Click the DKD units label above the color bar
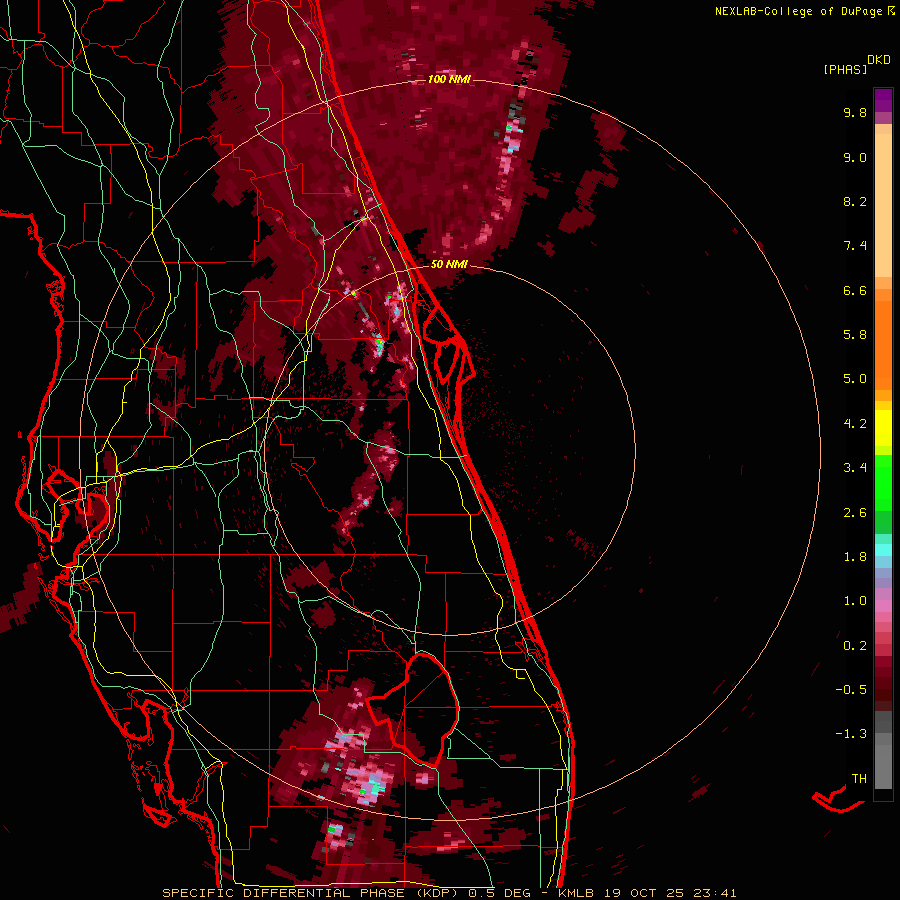Screen dimensions: 900x900 (x=879, y=60)
